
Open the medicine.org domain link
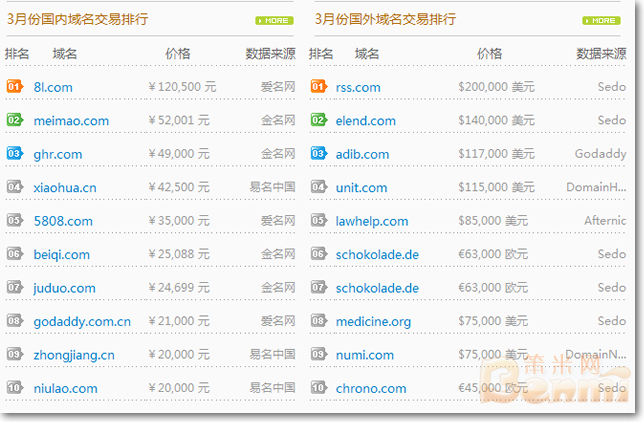pyautogui.click(x=373, y=322)
